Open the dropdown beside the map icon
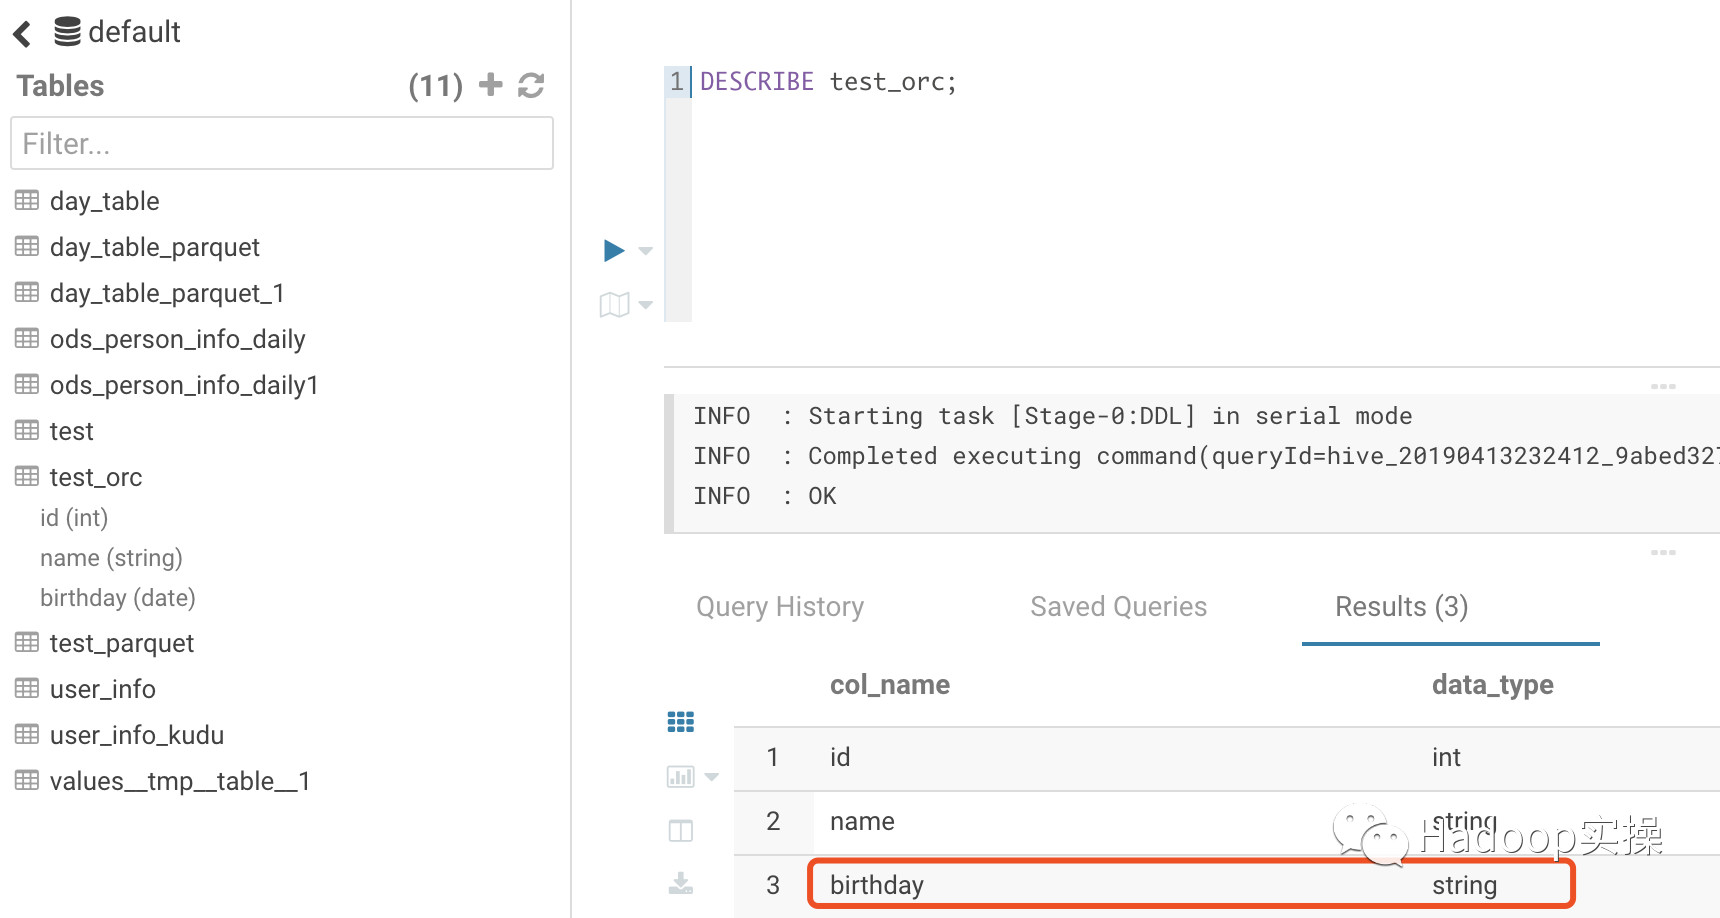 (645, 306)
